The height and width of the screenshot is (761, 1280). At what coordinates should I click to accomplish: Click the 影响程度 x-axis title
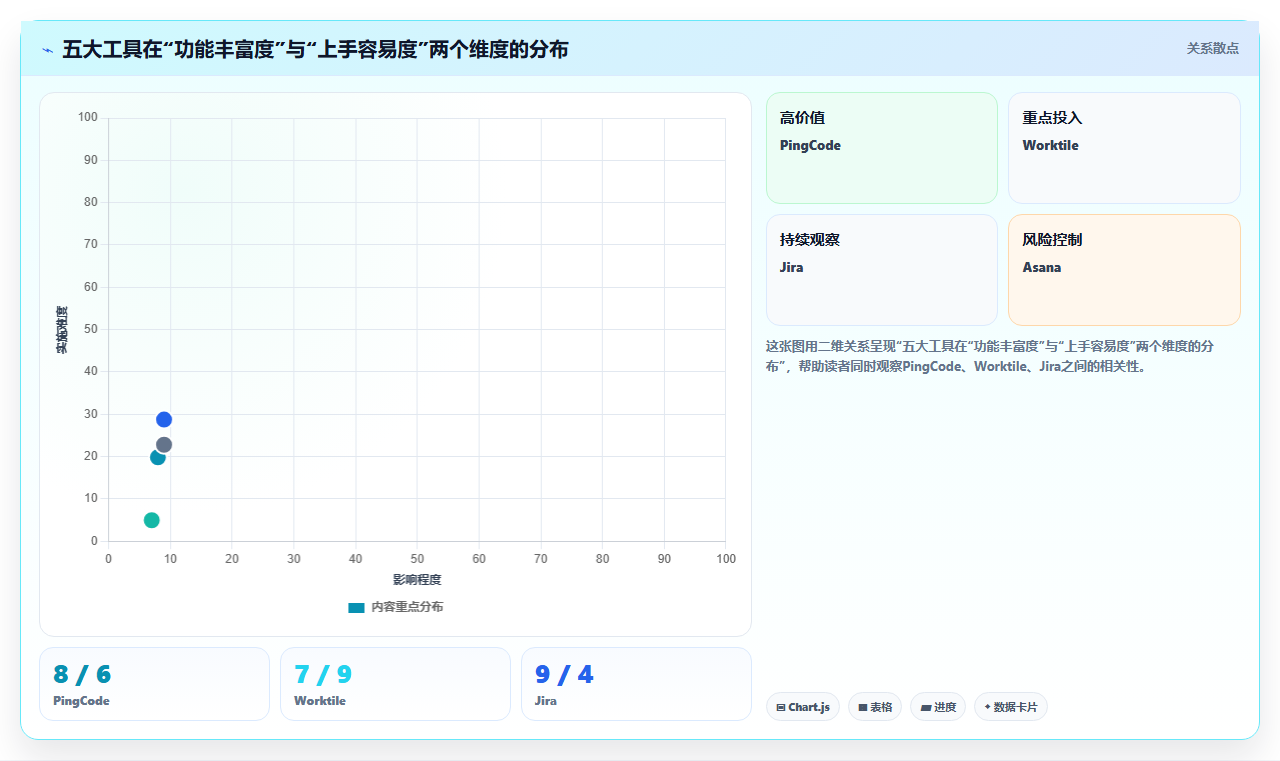pos(417,580)
